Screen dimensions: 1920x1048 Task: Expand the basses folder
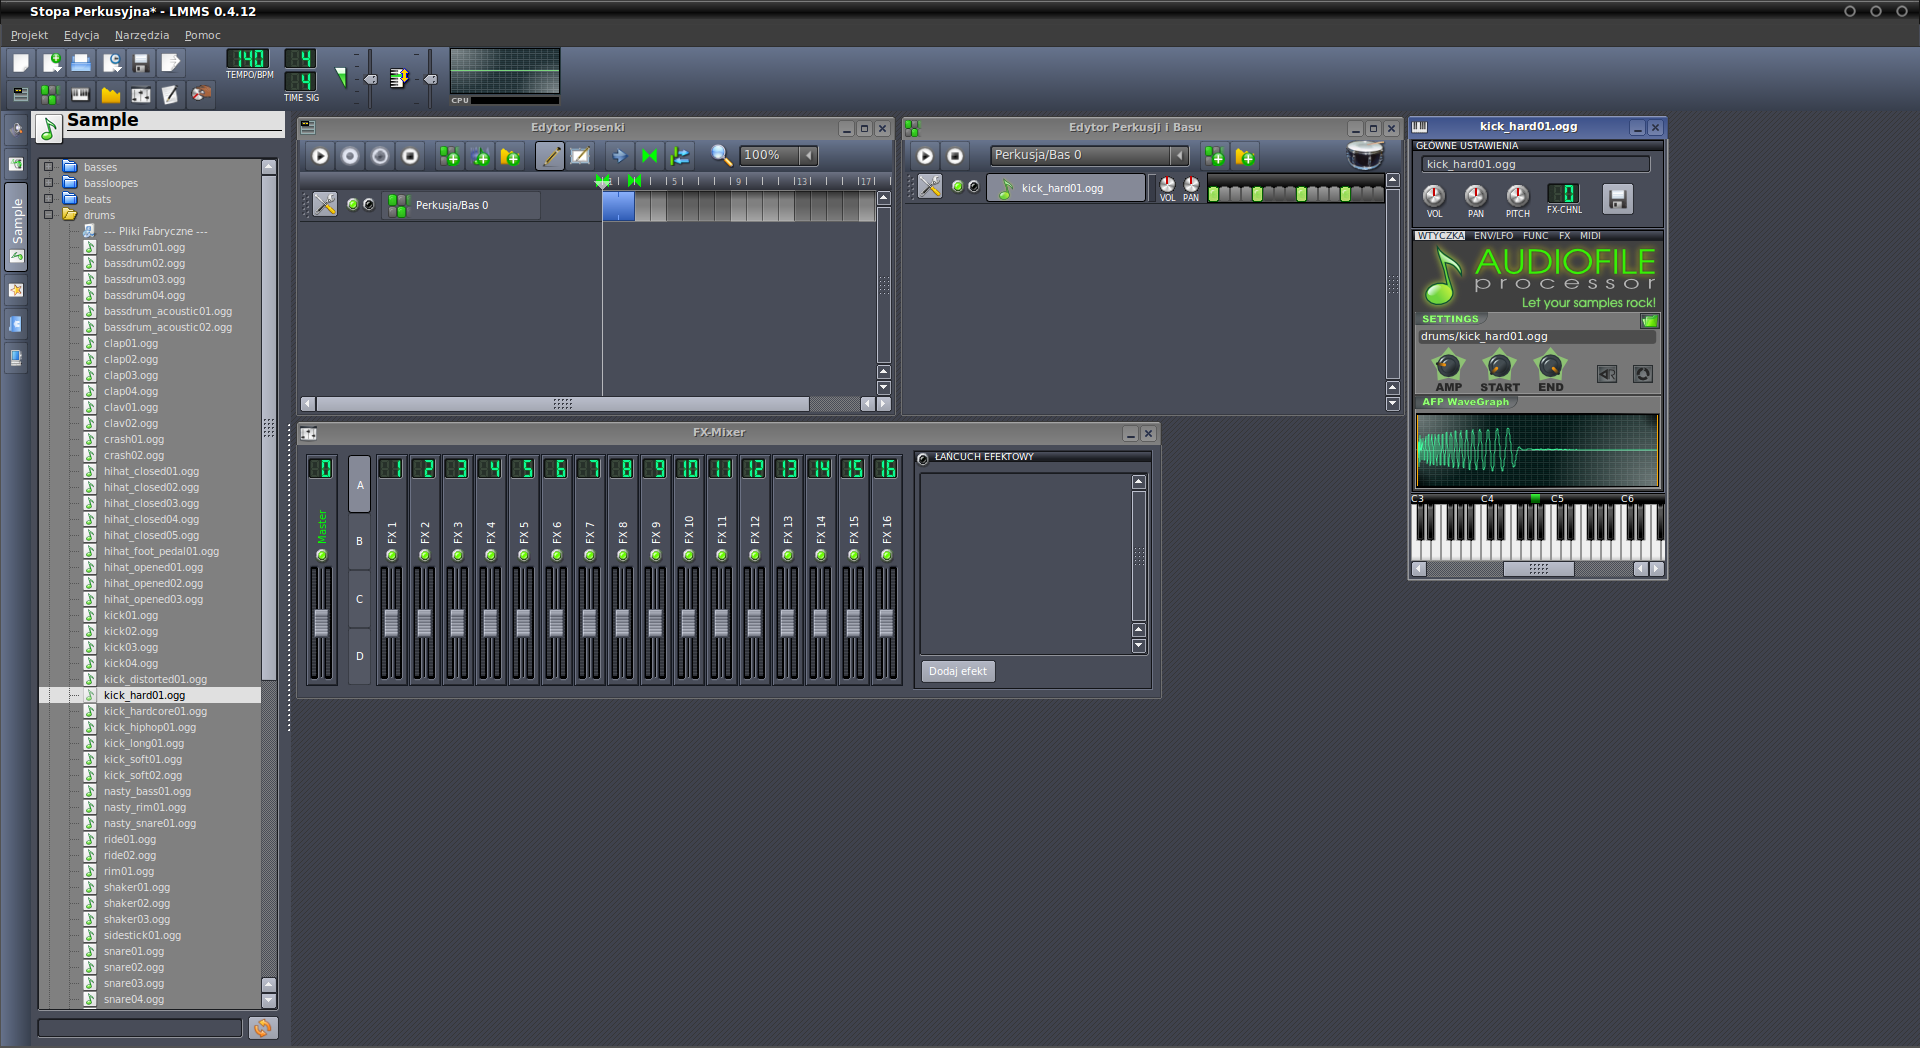(48, 167)
